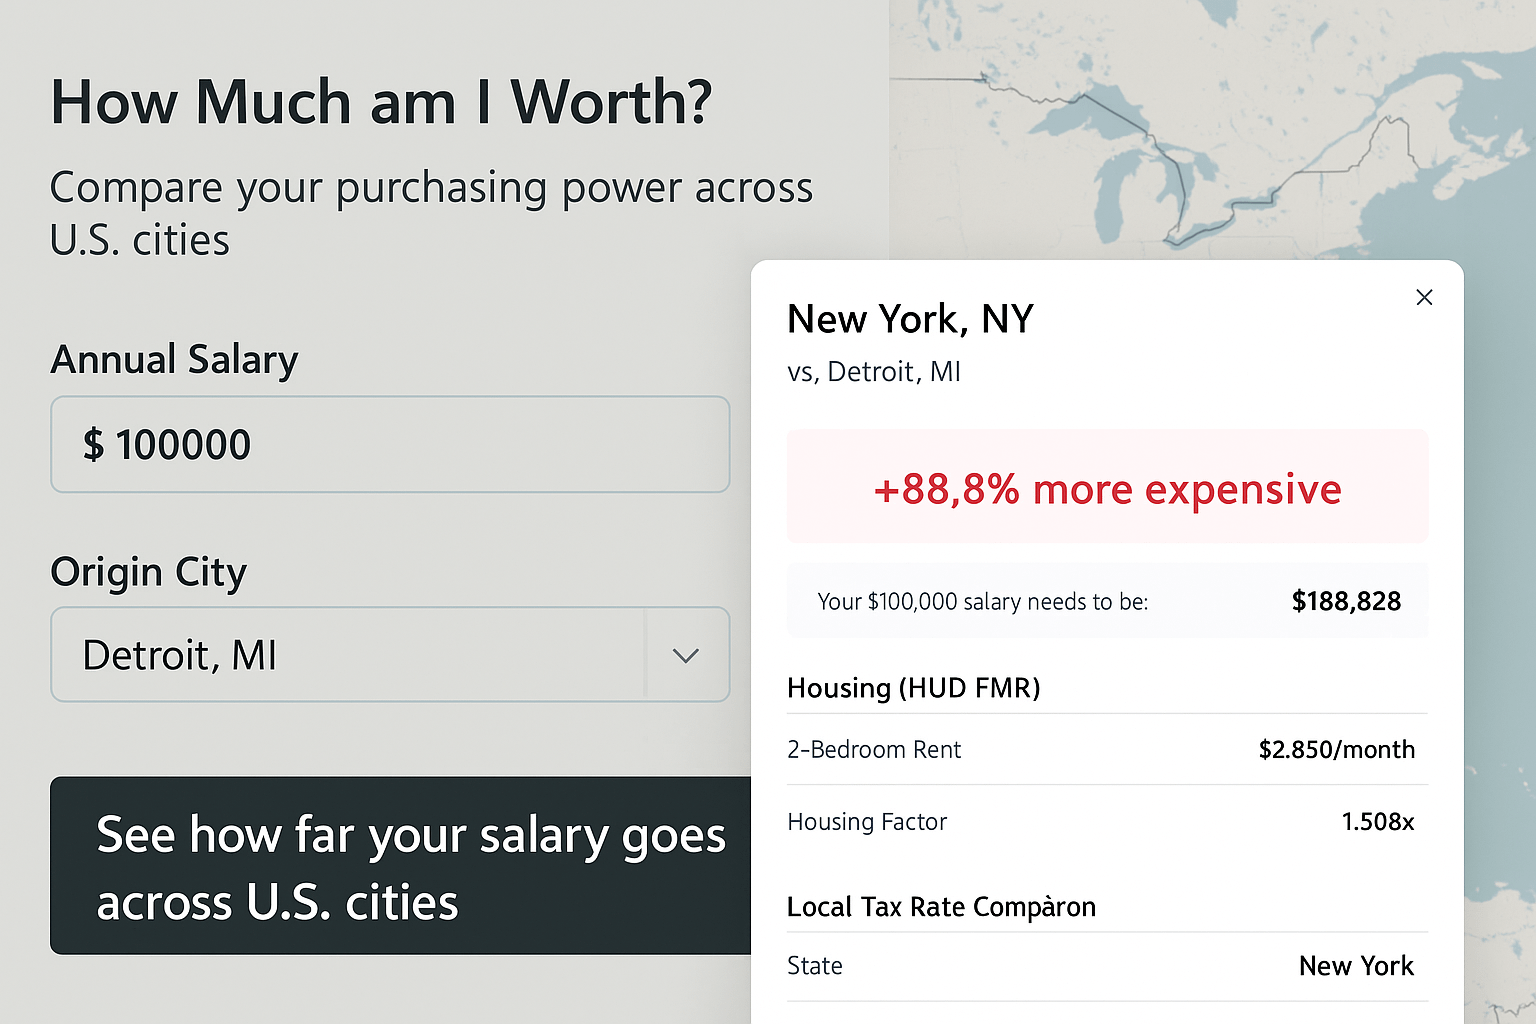Click the dollar sign in salary field
This screenshot has height=1024, width=1536.
click(93, 445)
